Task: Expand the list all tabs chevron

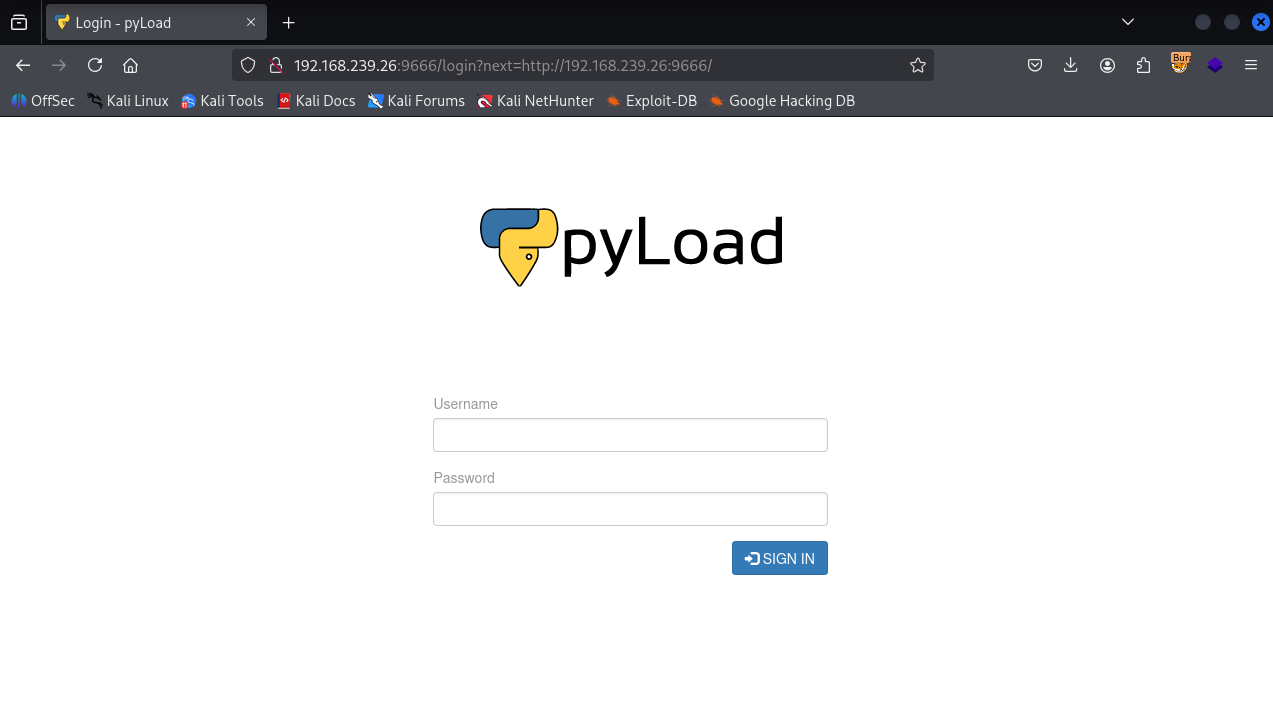Action: (x=1127, y=22)
